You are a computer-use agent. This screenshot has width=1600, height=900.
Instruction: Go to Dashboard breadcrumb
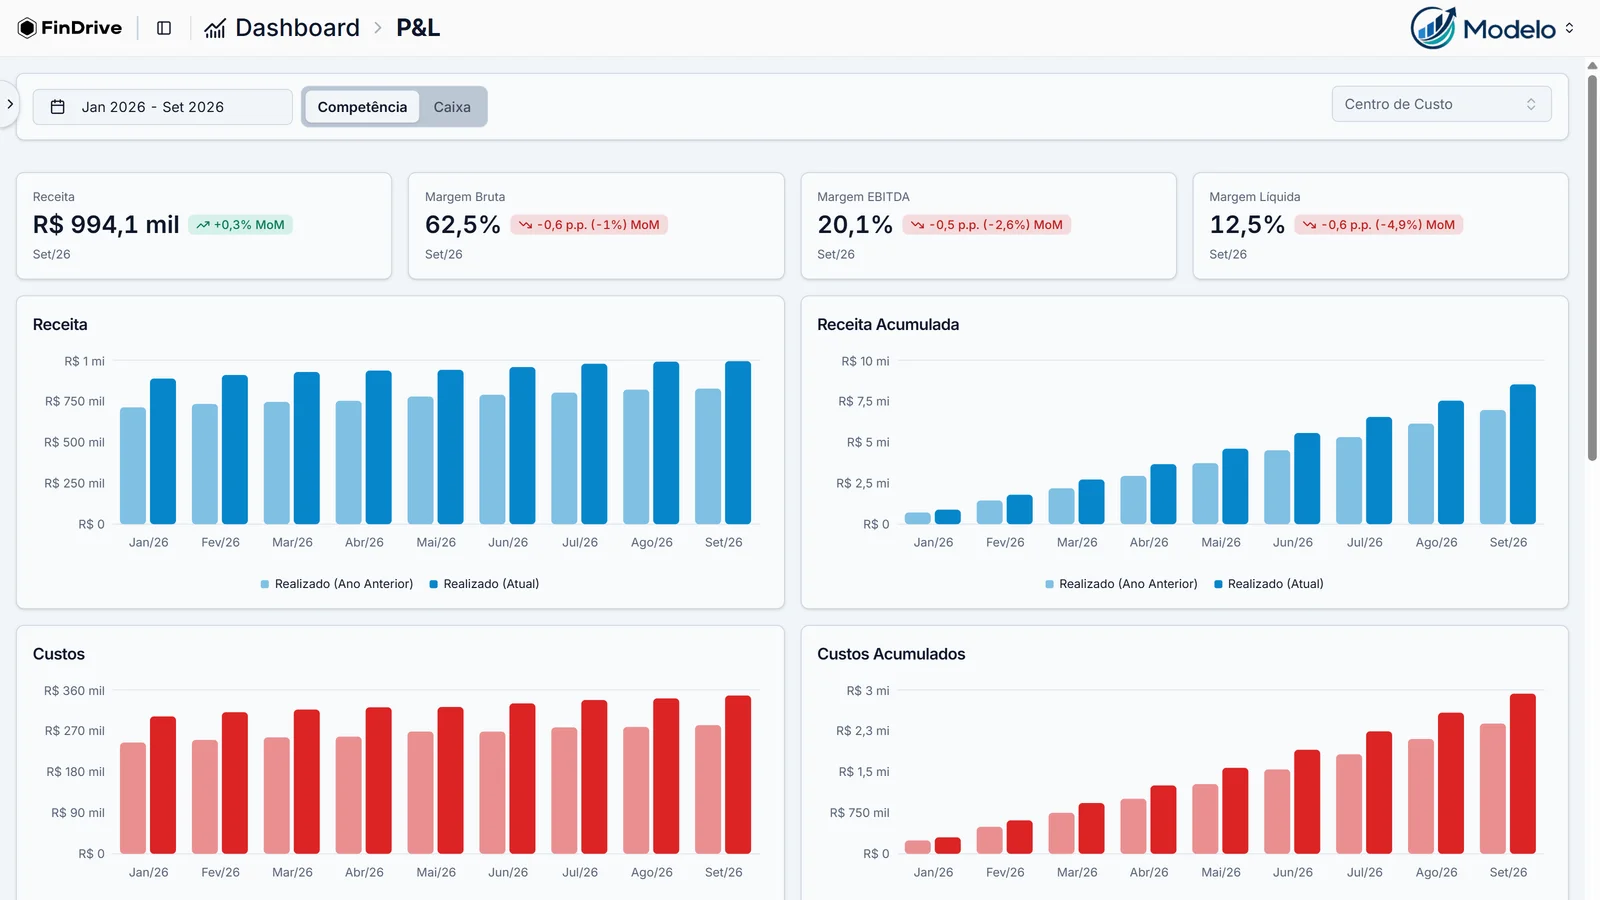tap(297, 28)
